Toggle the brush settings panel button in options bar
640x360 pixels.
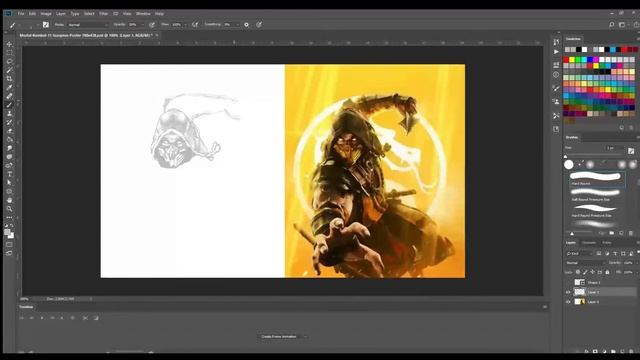(x=46, y=25)
